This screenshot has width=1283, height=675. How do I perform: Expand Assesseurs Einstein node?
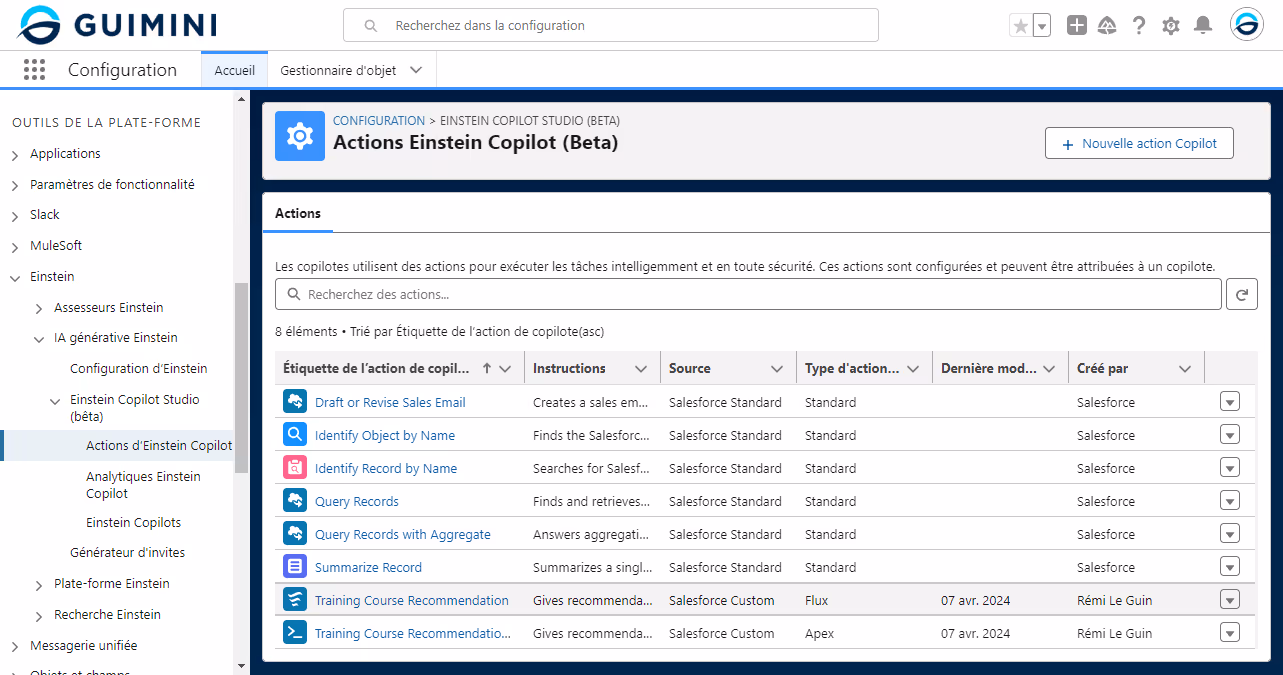click(x=39, y=308)
